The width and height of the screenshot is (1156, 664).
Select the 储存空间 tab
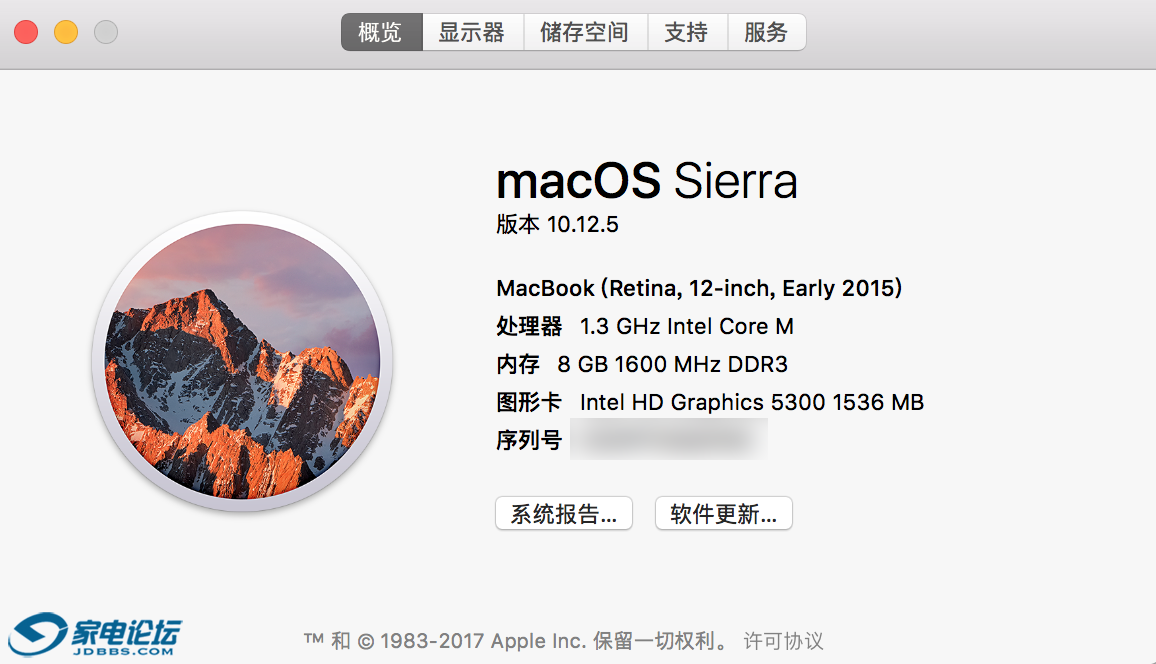point(585,32)
